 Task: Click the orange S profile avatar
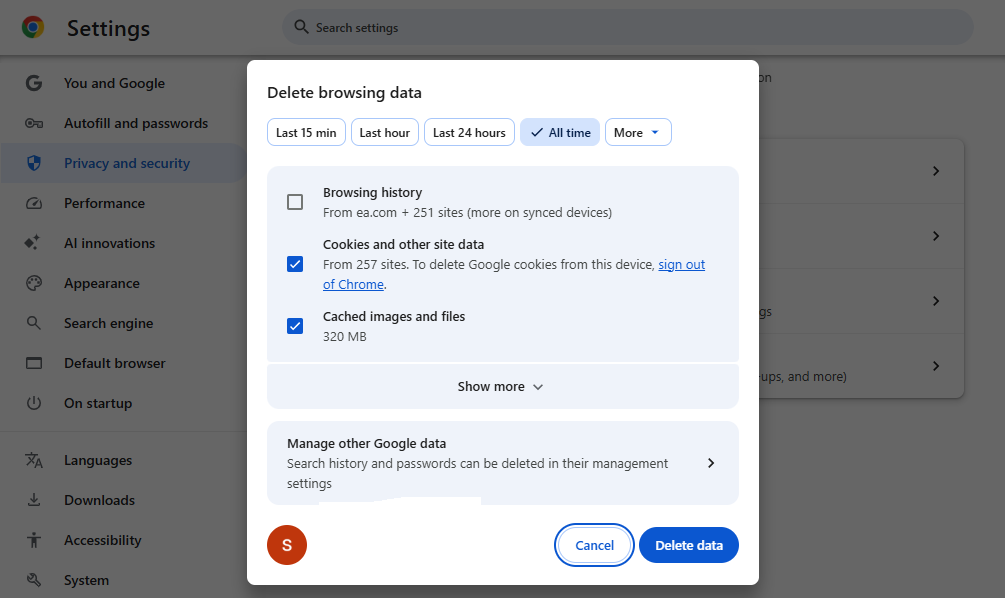pyautogui.click(x=287, y=545)
